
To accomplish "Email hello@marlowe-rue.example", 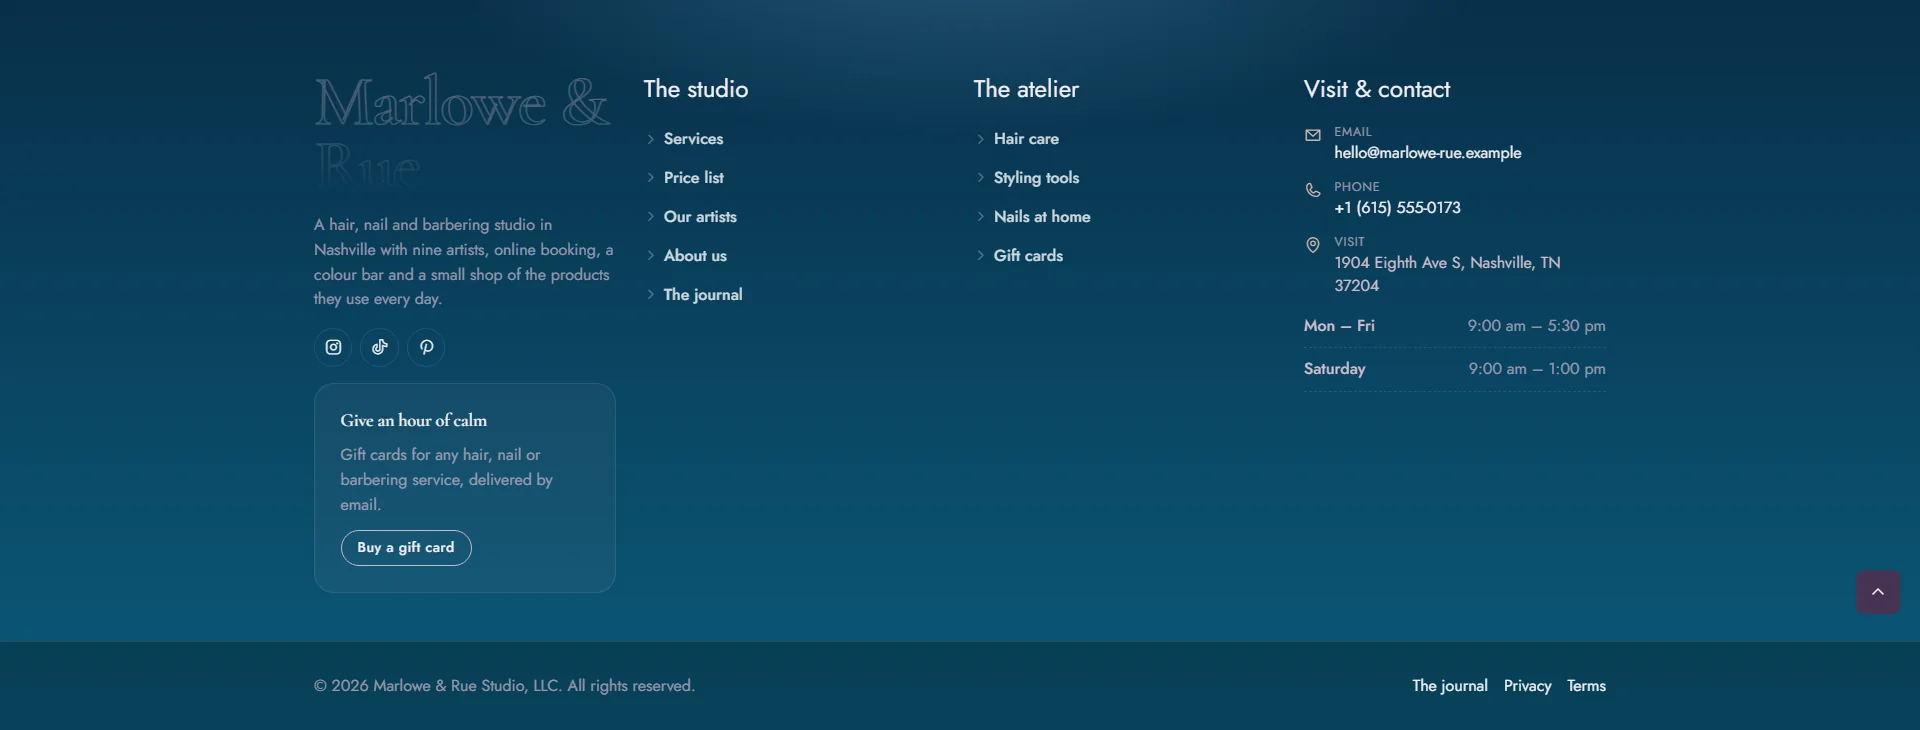I will pos(1427,153).
